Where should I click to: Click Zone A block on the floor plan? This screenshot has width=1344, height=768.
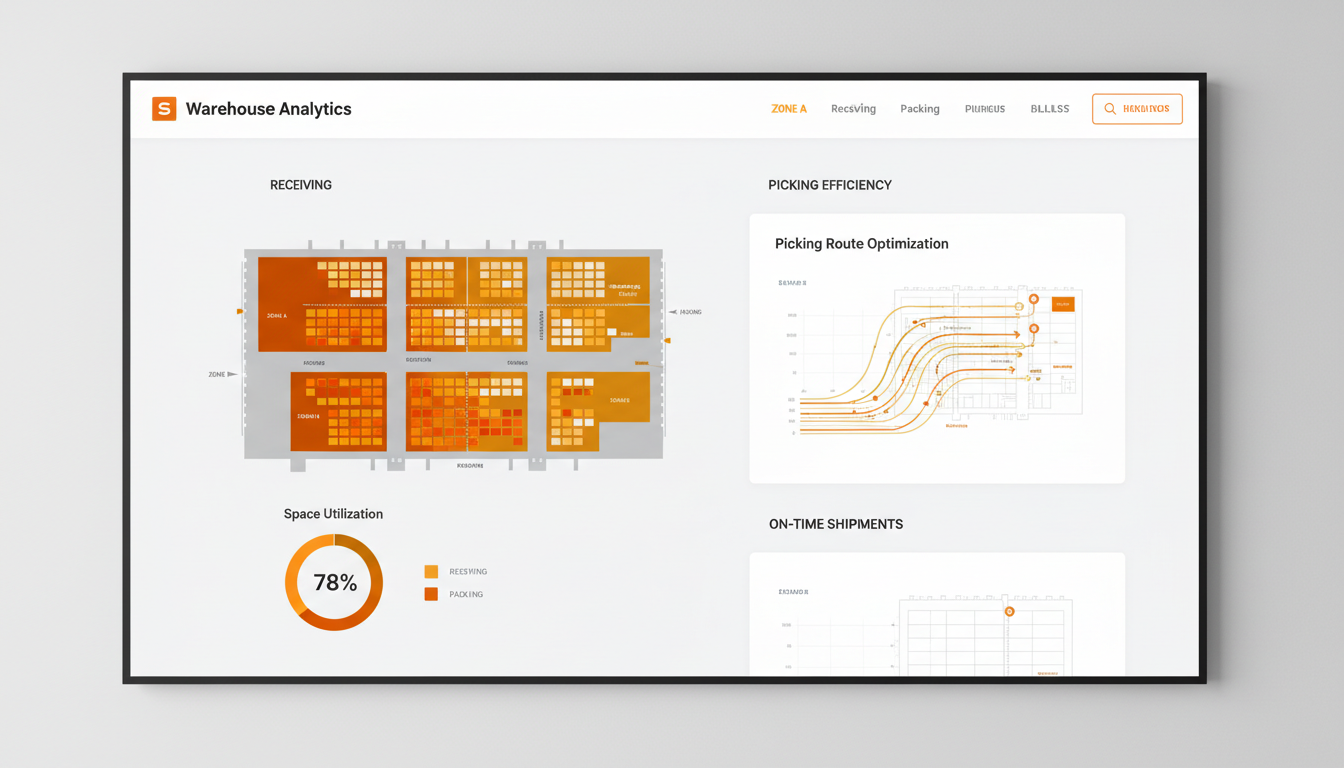322,303
